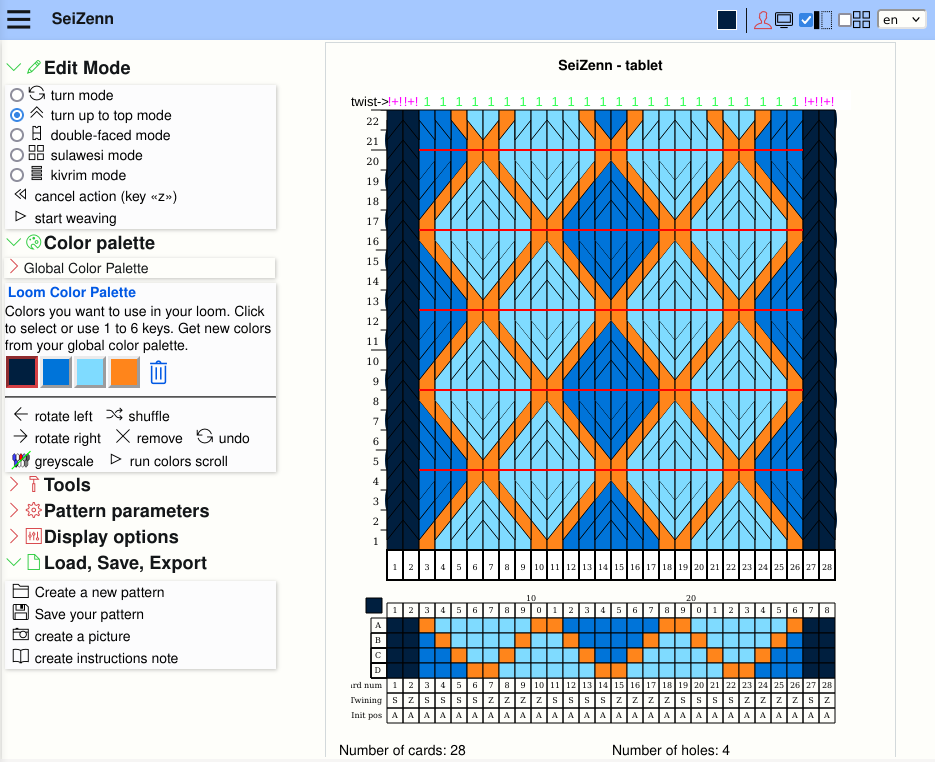Select the orange loom color swatch
Image resolution: width=935 pixels, height=762 pixels.
coord(124,371)
